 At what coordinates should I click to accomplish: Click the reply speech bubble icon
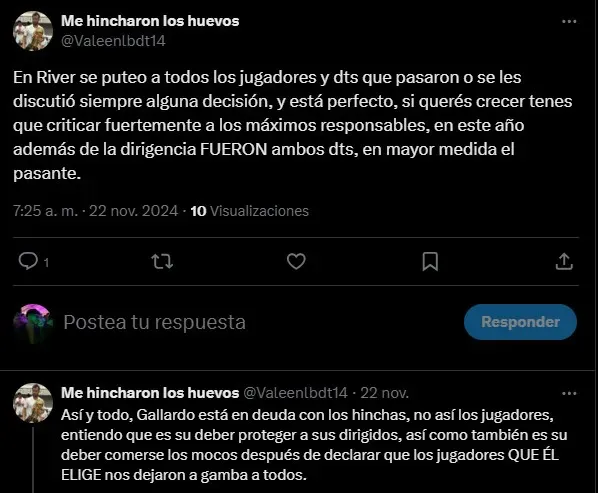(x=29, y=262)
